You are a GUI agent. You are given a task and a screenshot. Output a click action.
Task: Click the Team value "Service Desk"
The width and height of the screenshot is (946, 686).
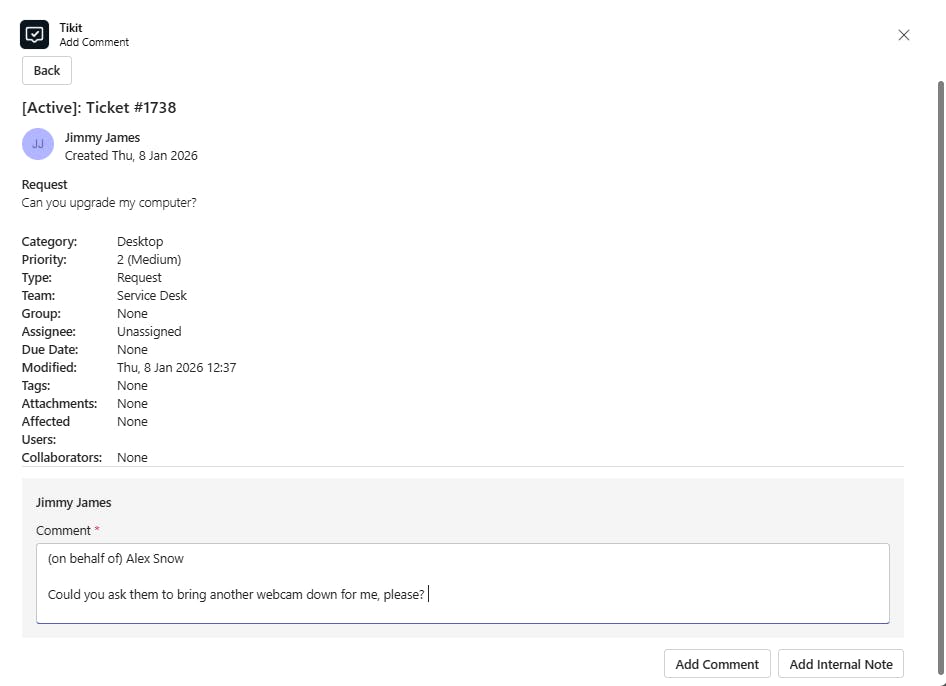pyautogui.click(x=152, y=296)
